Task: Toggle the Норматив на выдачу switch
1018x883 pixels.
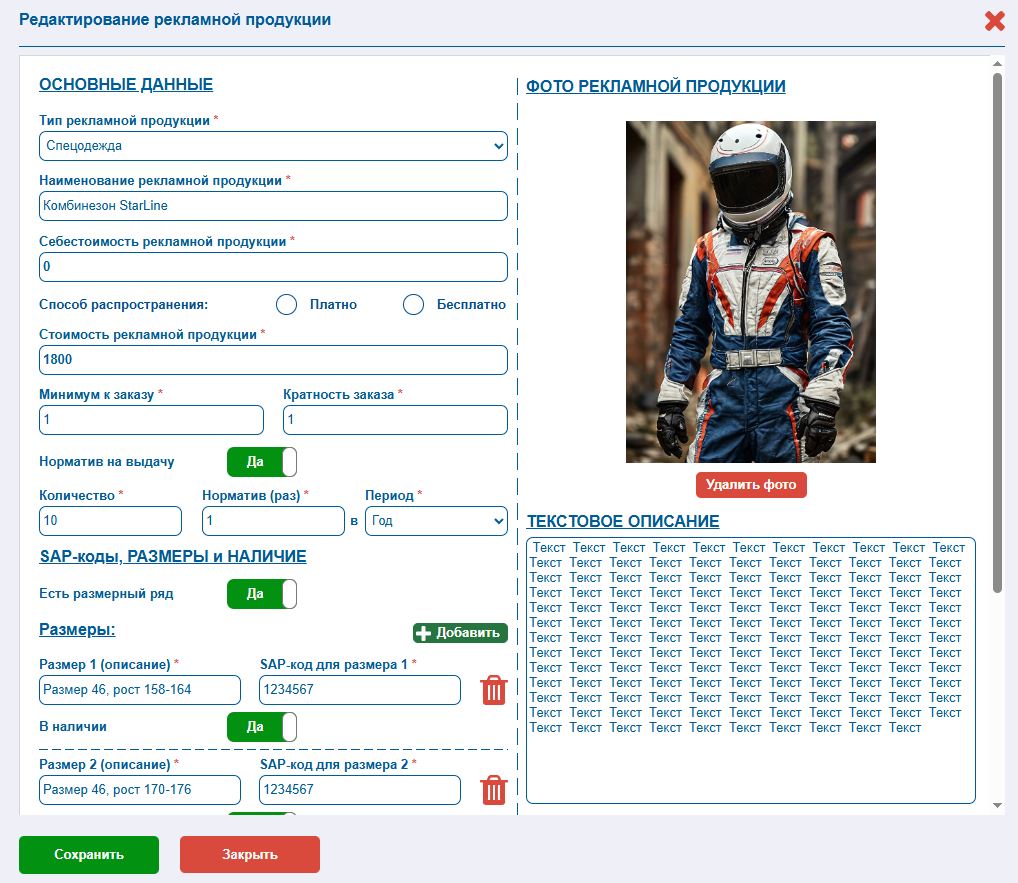Action: (262, 462)
